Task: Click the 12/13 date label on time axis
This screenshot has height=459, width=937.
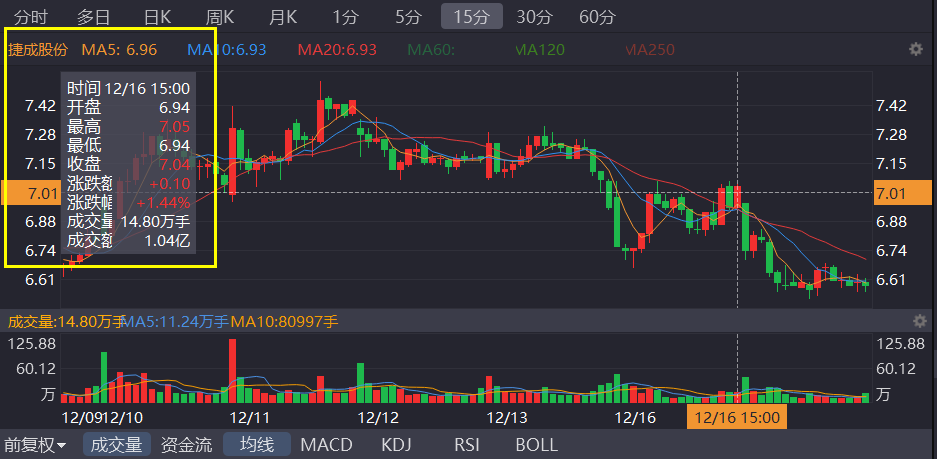Action: [x=507, y=417]
